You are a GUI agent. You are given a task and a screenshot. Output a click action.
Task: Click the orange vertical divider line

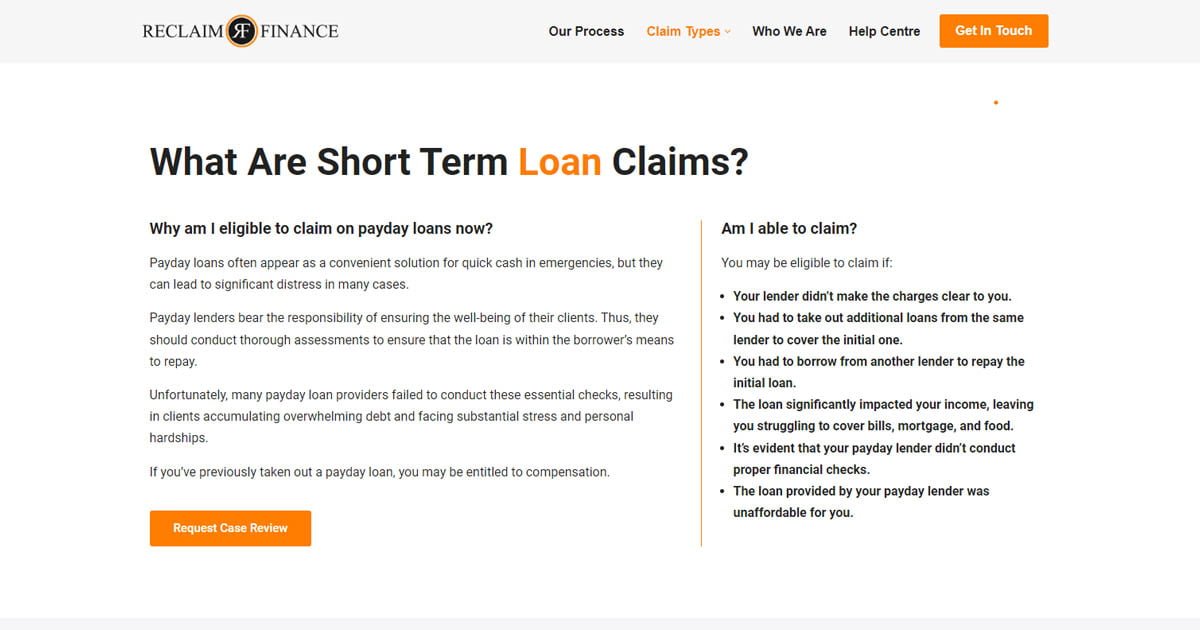[701, 383]
